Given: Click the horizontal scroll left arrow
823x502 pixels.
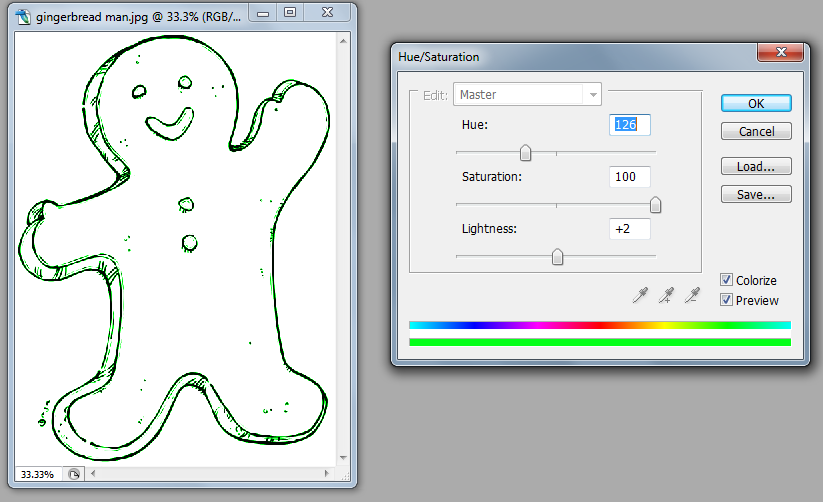Looking at the screenshot, I should click(x=93, y=474).
